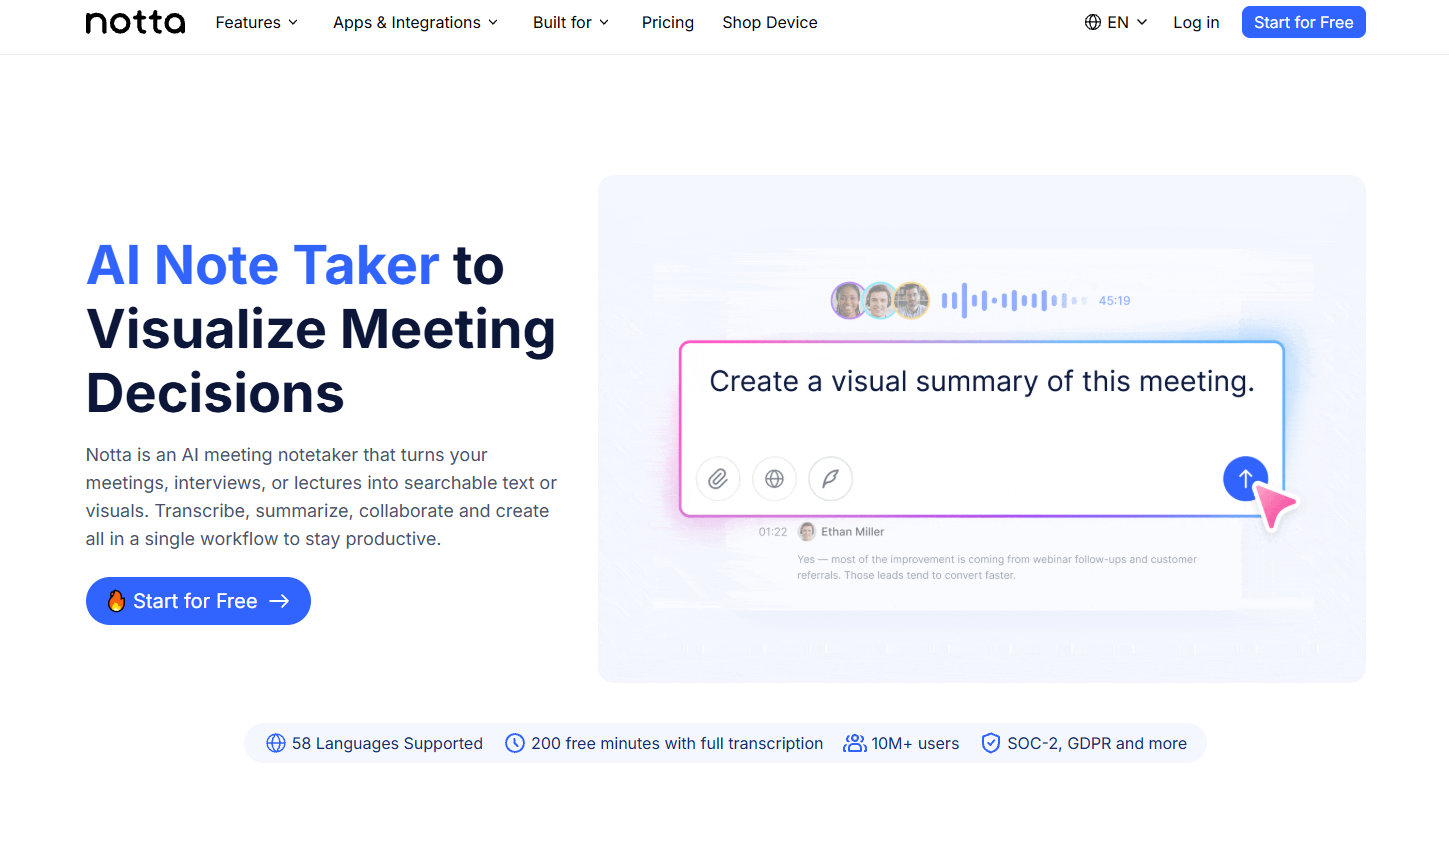Viewport: 1449px width, 842px height.
Task: Click the blue up-arrow send button
Action: pyautogui.click(x=1245, y=479)
